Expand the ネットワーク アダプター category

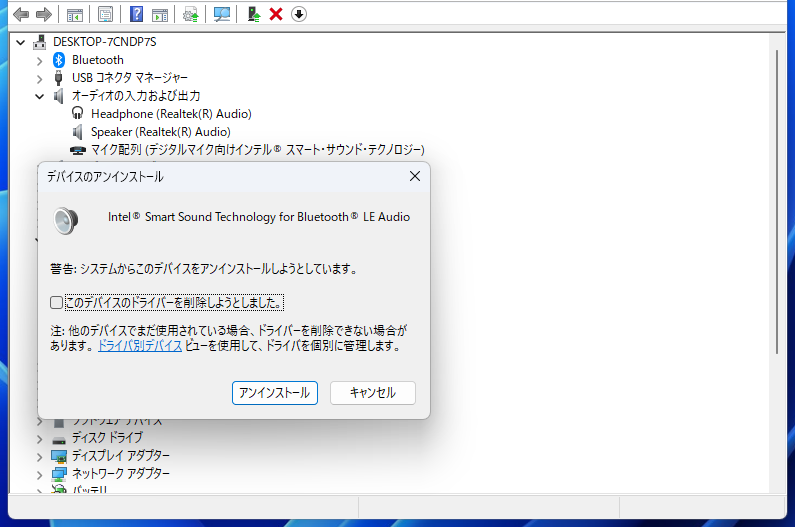click(x=40, y=475)
